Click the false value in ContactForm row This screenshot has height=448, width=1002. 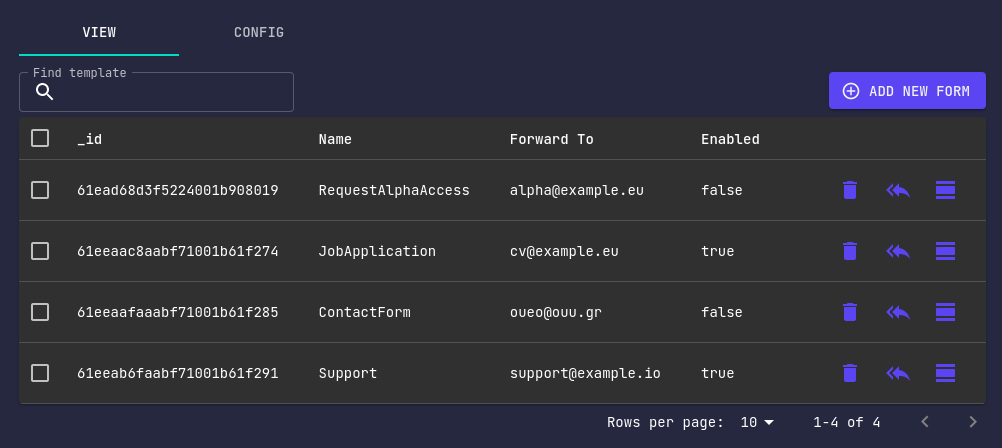pos(721,312)
